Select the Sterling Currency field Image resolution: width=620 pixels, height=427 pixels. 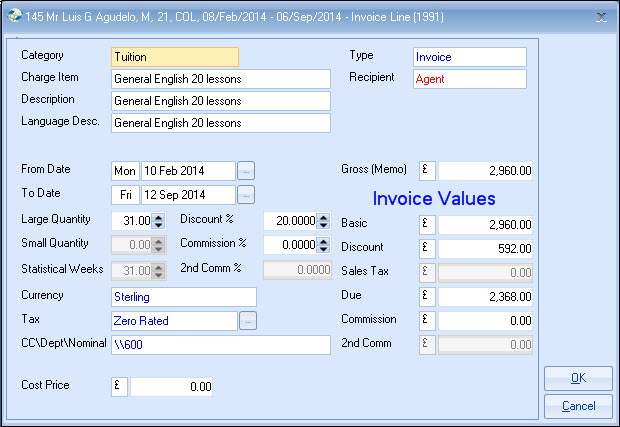point(183,297)
